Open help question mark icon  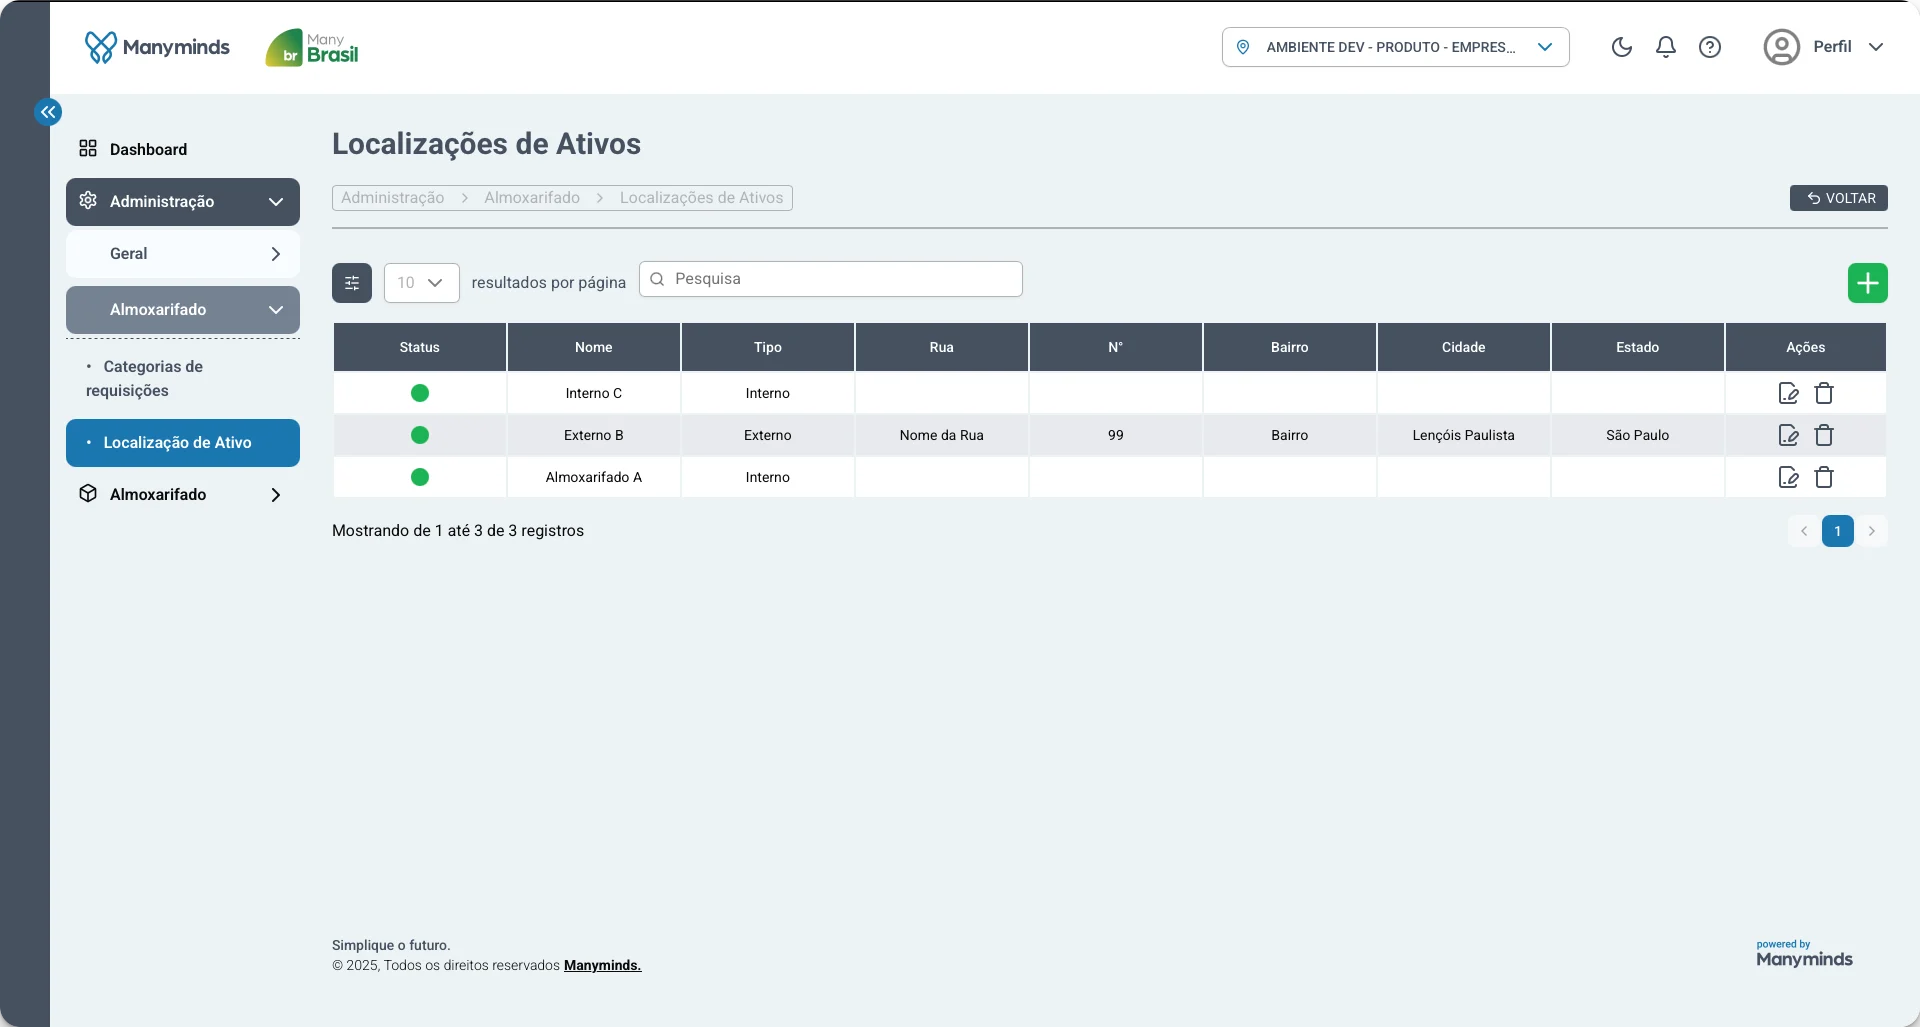point(1710,47)
